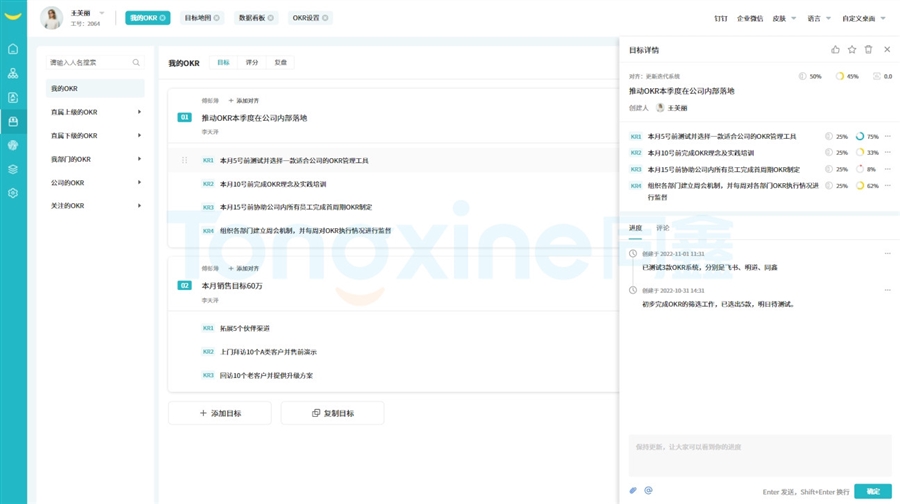Open the settings gear in sidebar
Screen dimensions: 900x504
pyautogui.click(x=13, y=193)
